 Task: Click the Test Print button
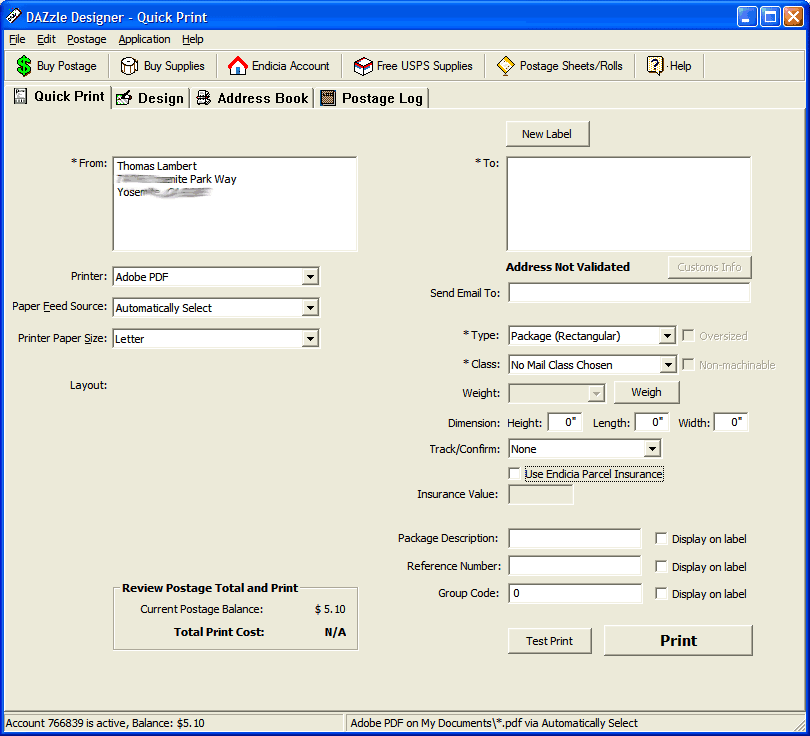pyautogui.click(x=549, y=641)
